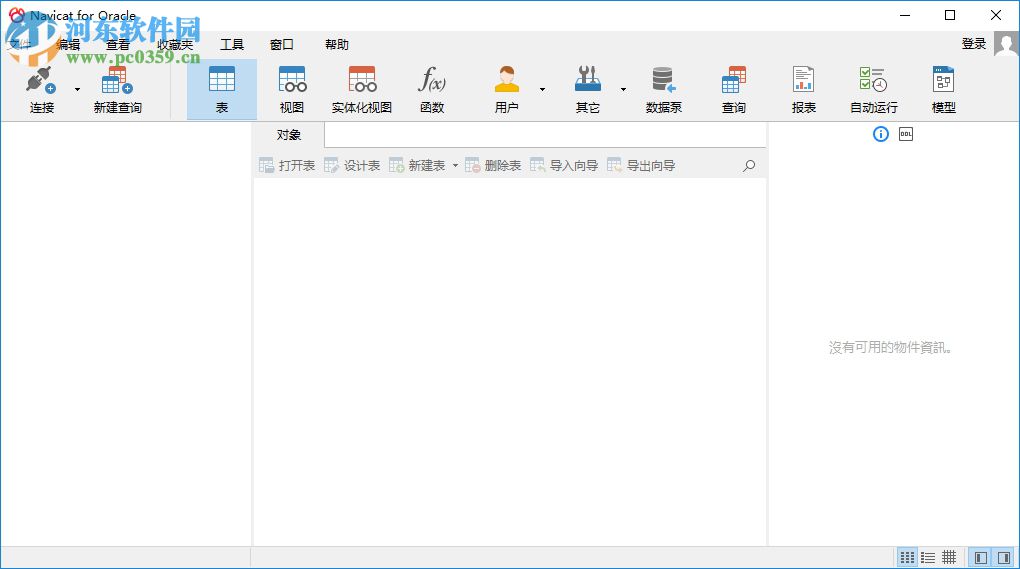Expand the New Table (新建表) dropdown arrow
Image resolution: width=1020 pixels, height=569 pixels.
pos(455,166)
